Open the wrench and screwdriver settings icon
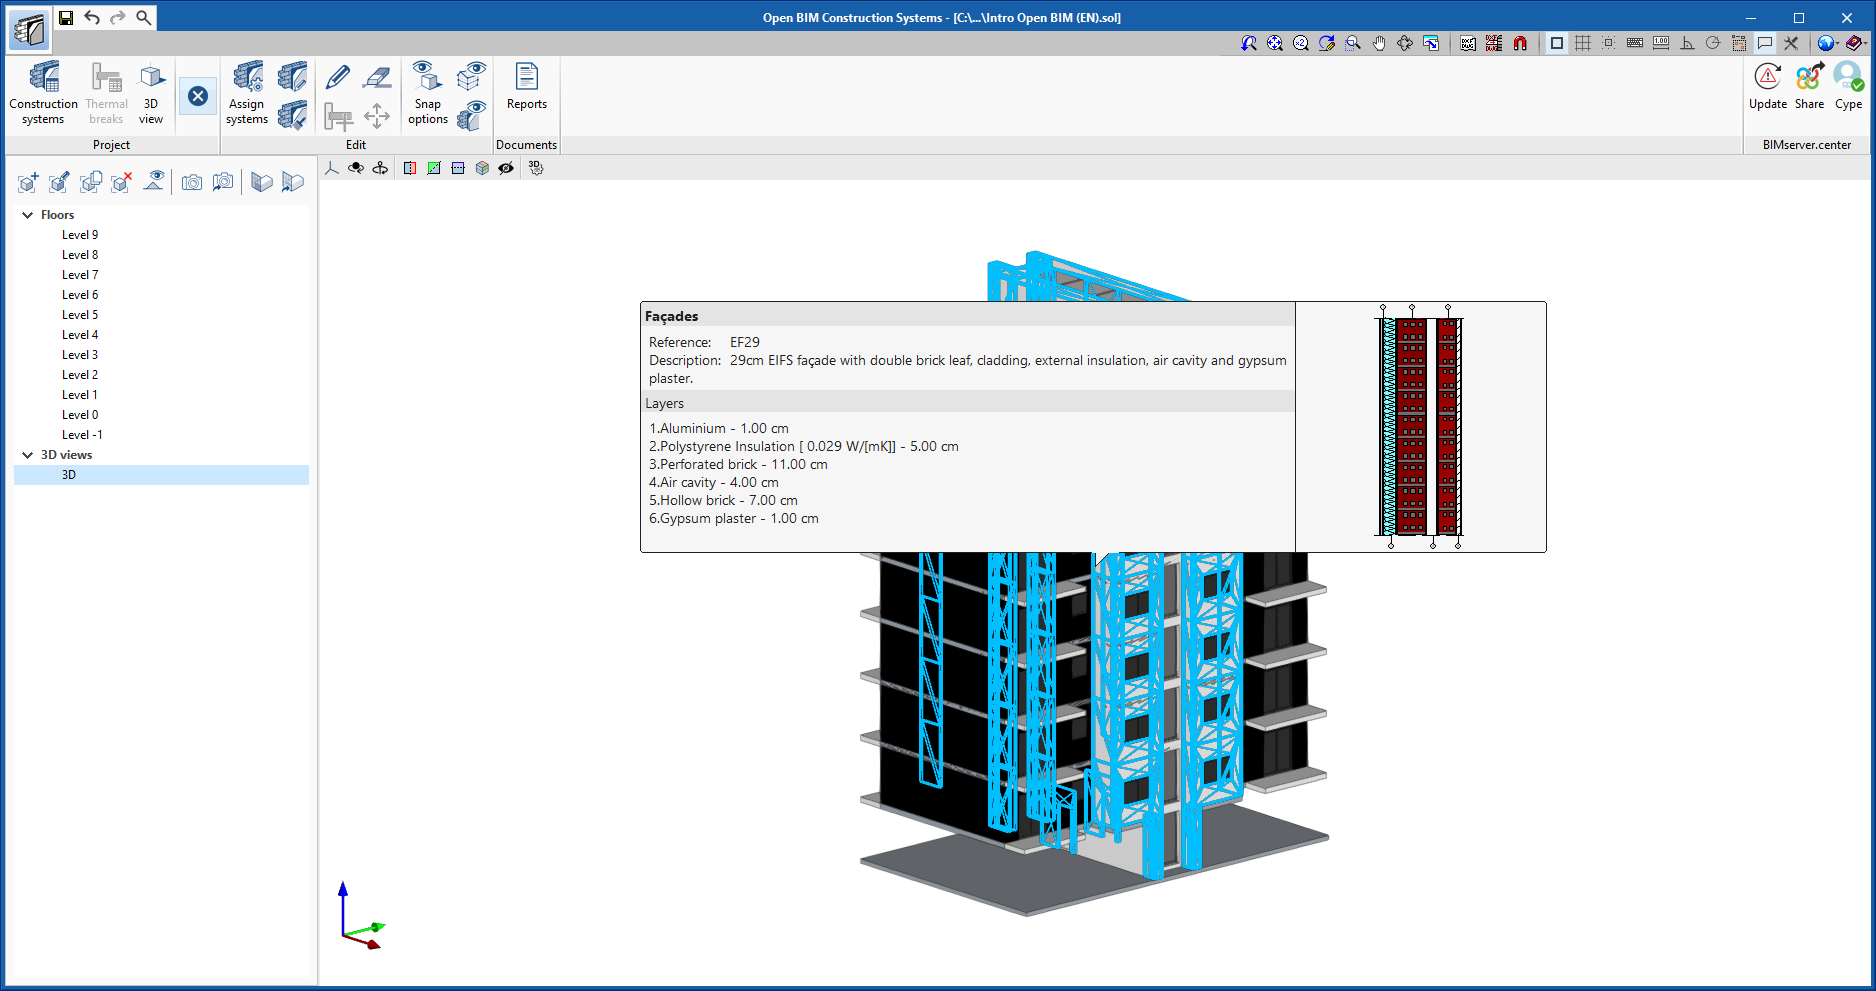The image size is (1876, 991). 1791,43
